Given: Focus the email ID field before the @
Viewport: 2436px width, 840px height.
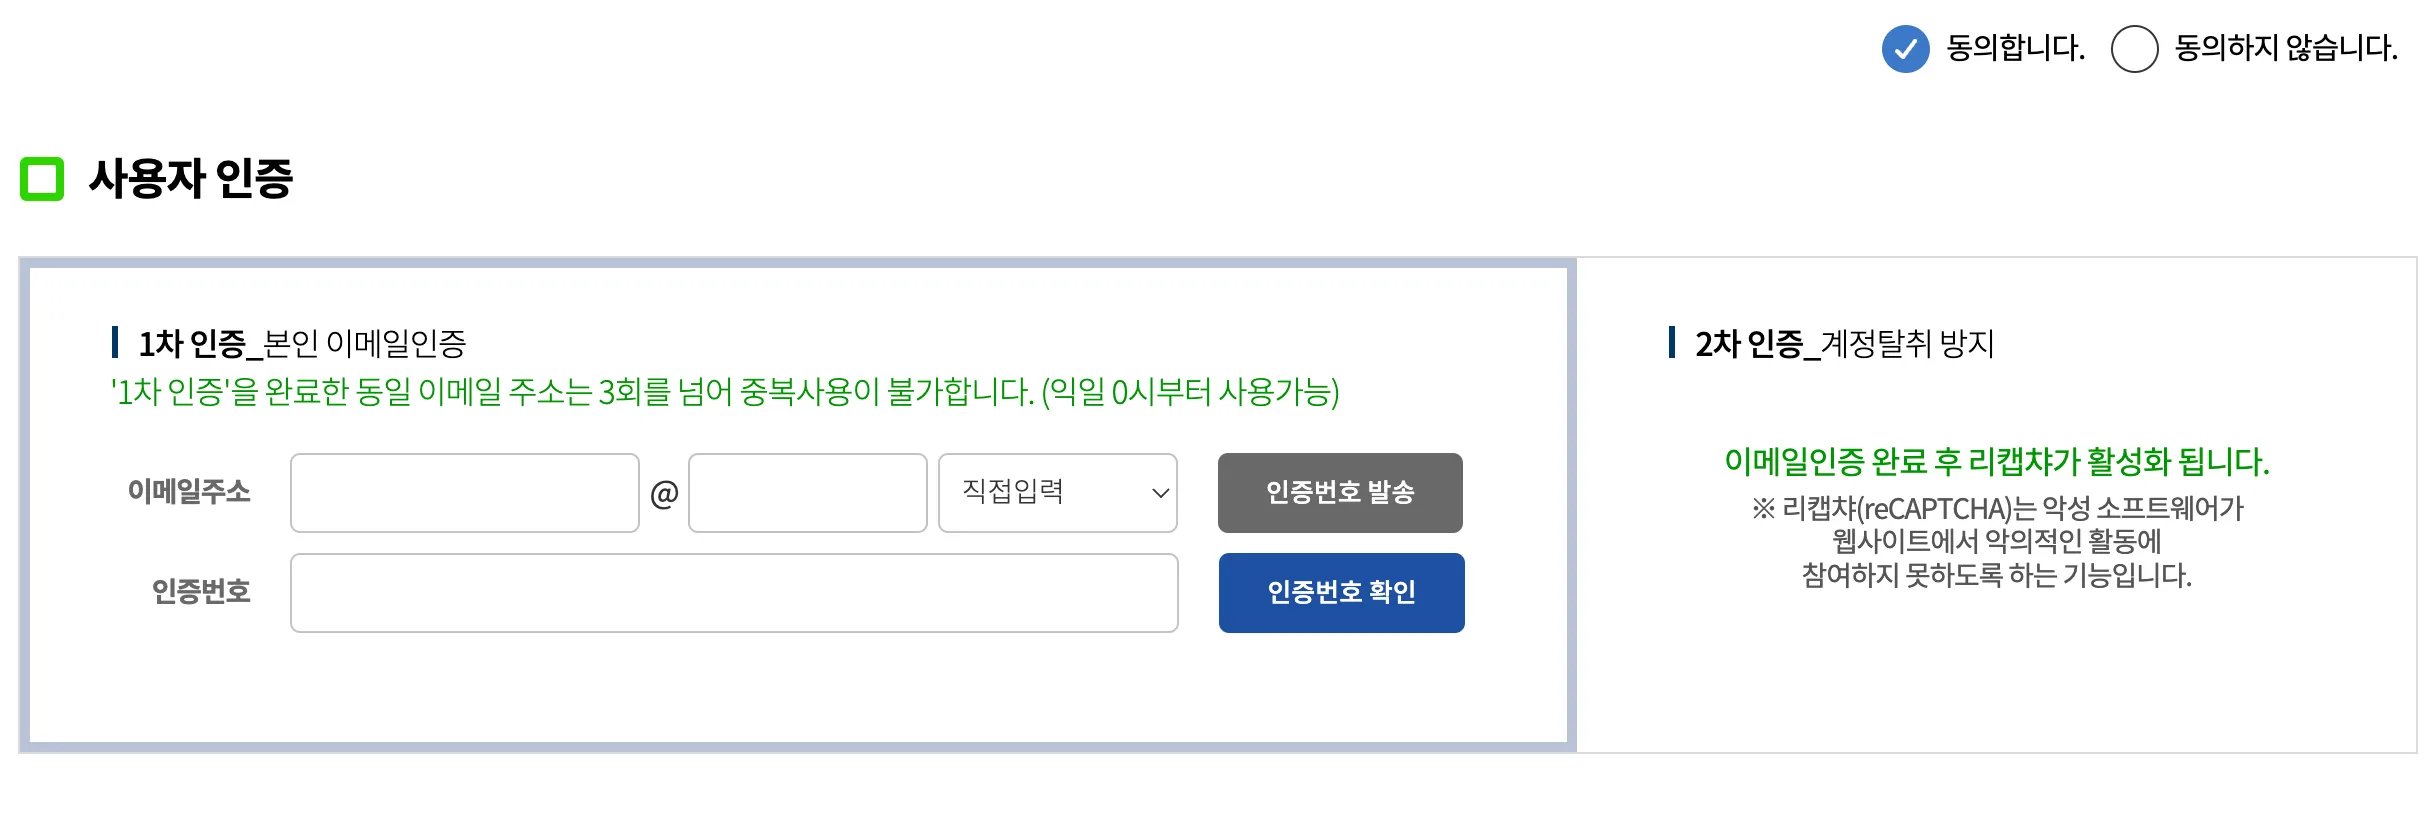Looking at the screenshot, I should click(x=464, y=493).
